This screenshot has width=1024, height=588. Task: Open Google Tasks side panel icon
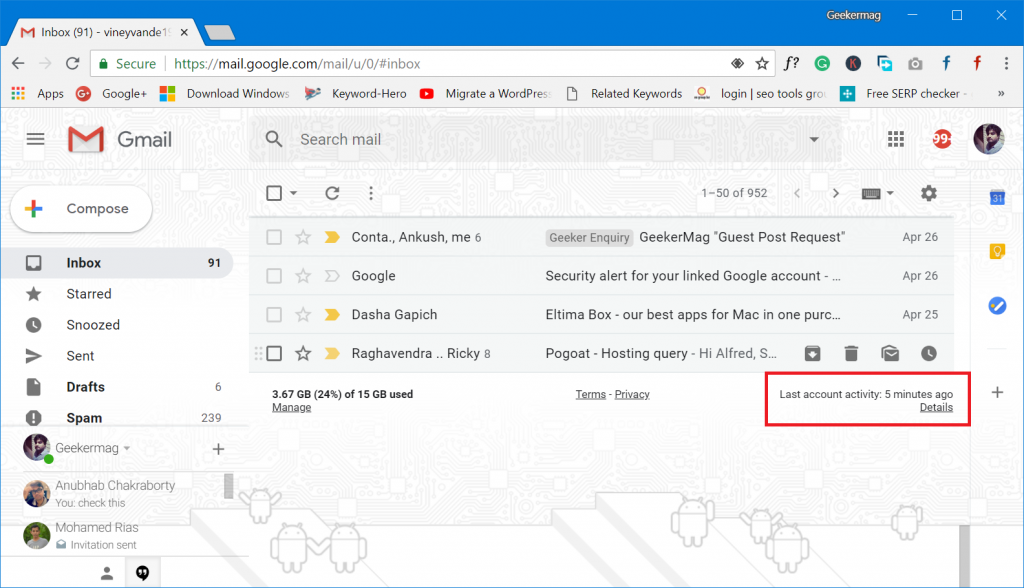click(997, 305)
